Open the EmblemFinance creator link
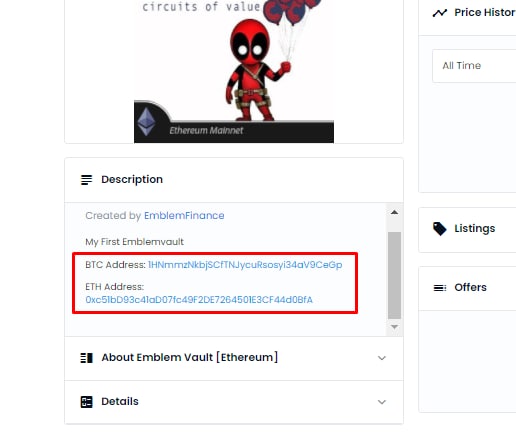The image size is (516, 433). (x=184, y=216)
